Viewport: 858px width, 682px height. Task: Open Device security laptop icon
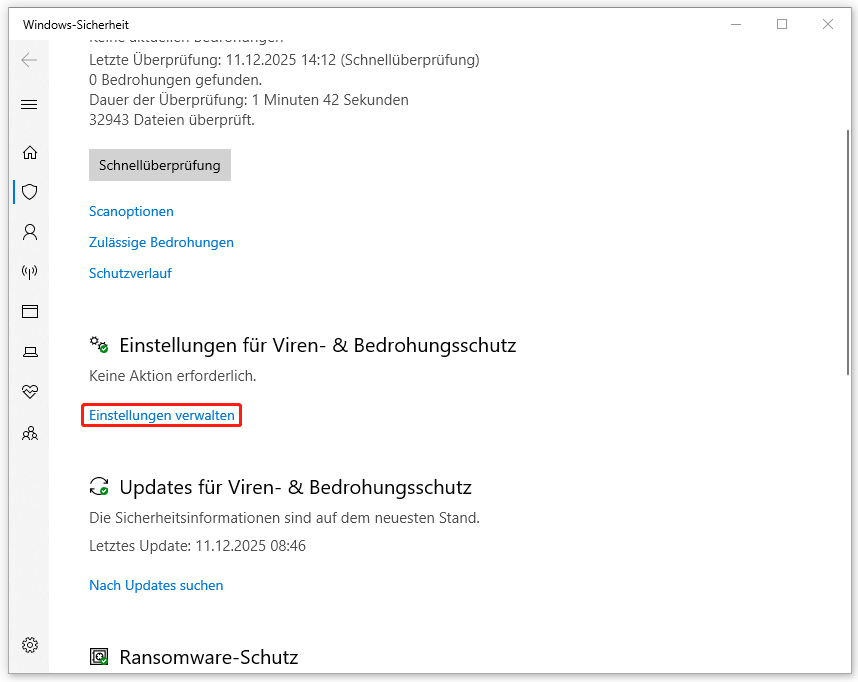[30, 352]
